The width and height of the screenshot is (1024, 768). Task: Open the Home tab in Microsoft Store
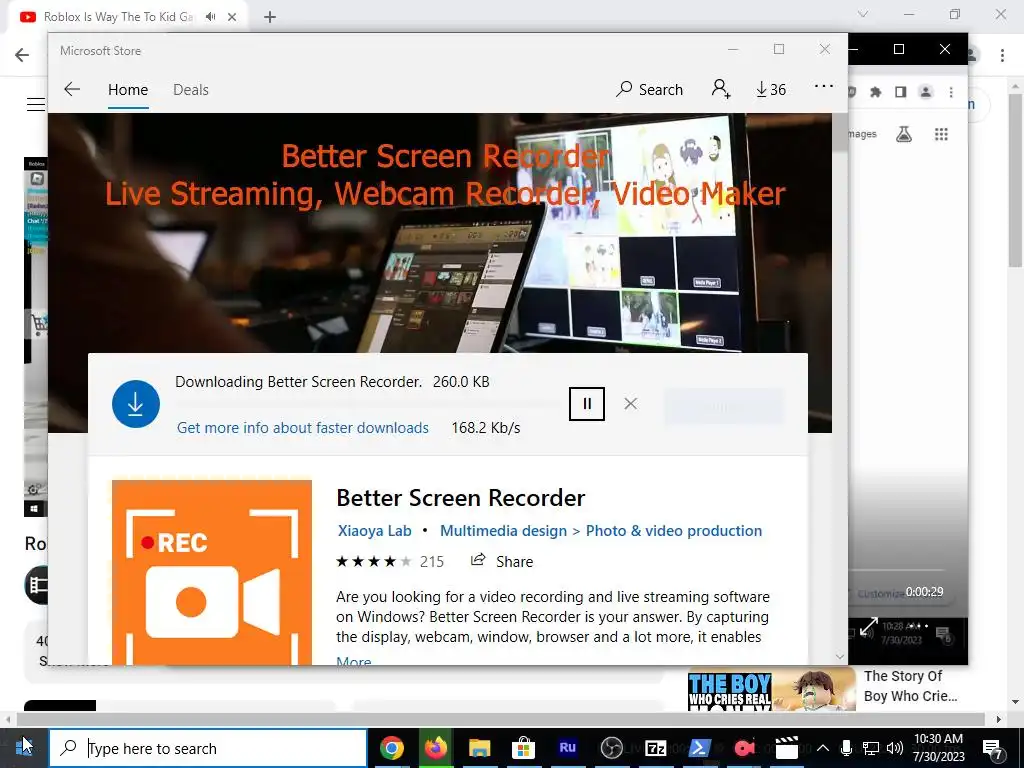[x=128, y=90]
